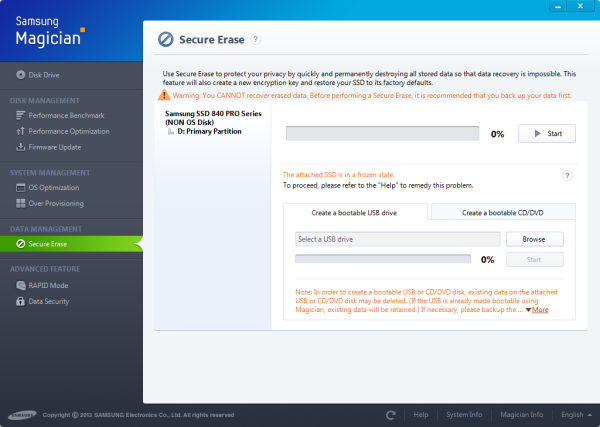
Task: Click help icon next to frozen state message
Action: [x=567, y=175]
